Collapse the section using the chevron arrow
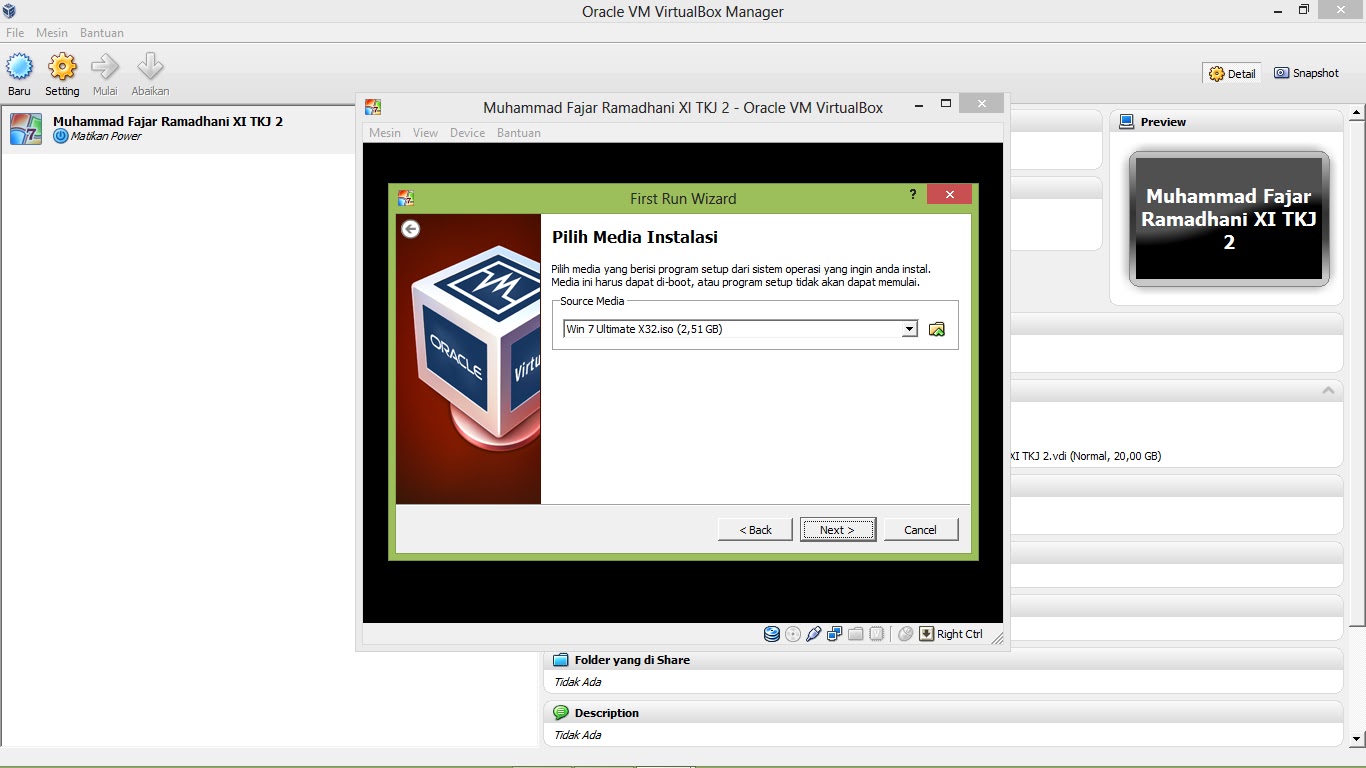Screen dimensions: 1366x768 [1328, 390]
